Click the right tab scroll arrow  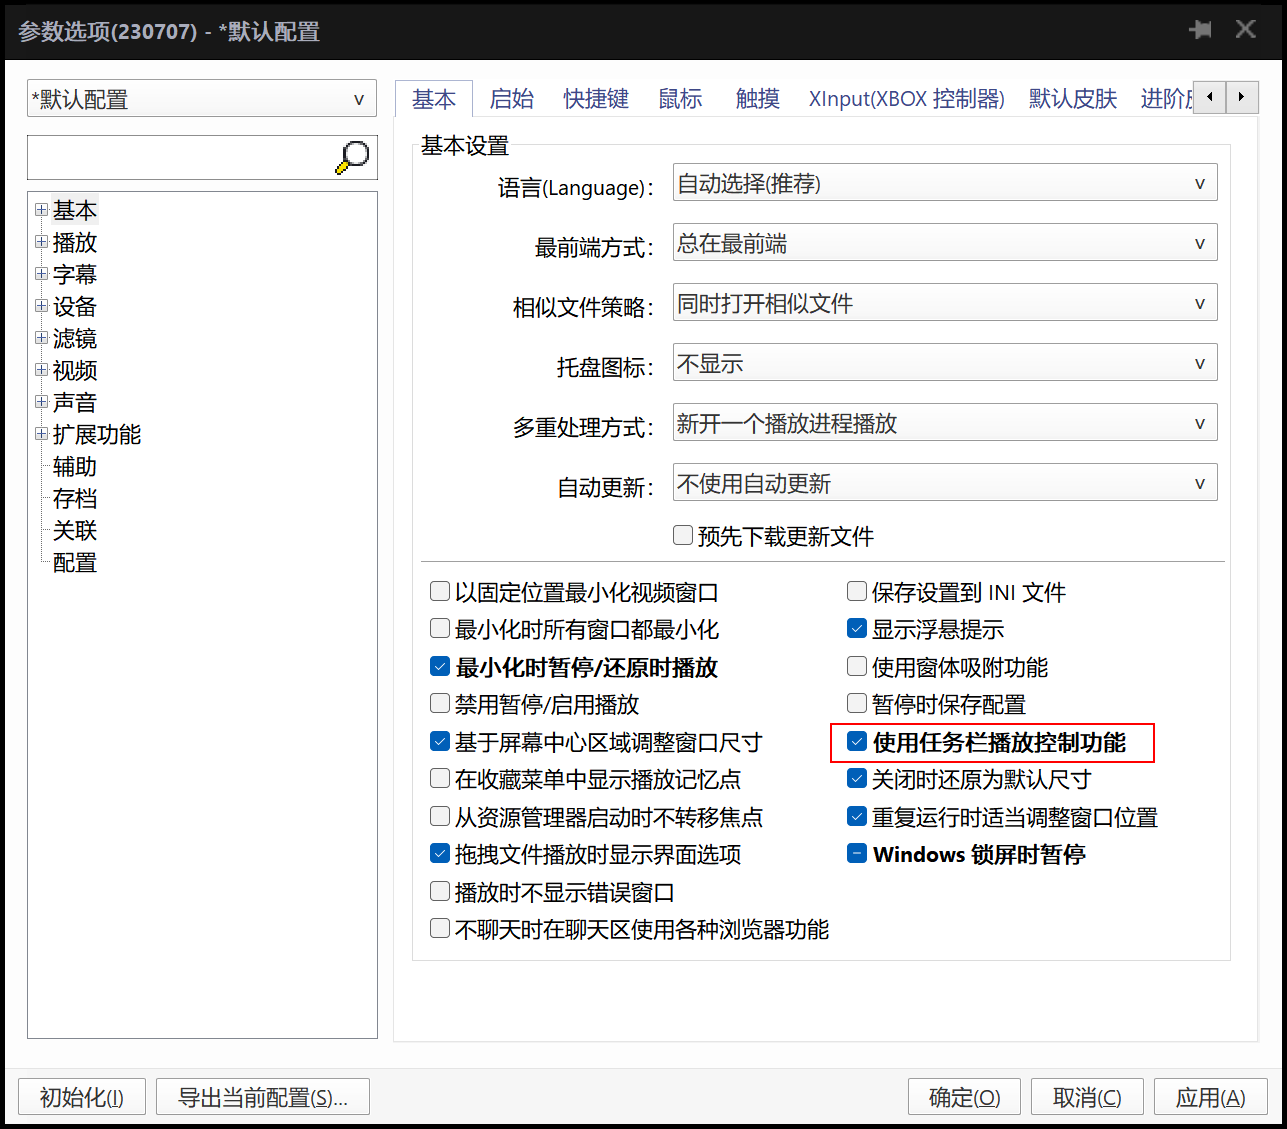point(1242,97)
